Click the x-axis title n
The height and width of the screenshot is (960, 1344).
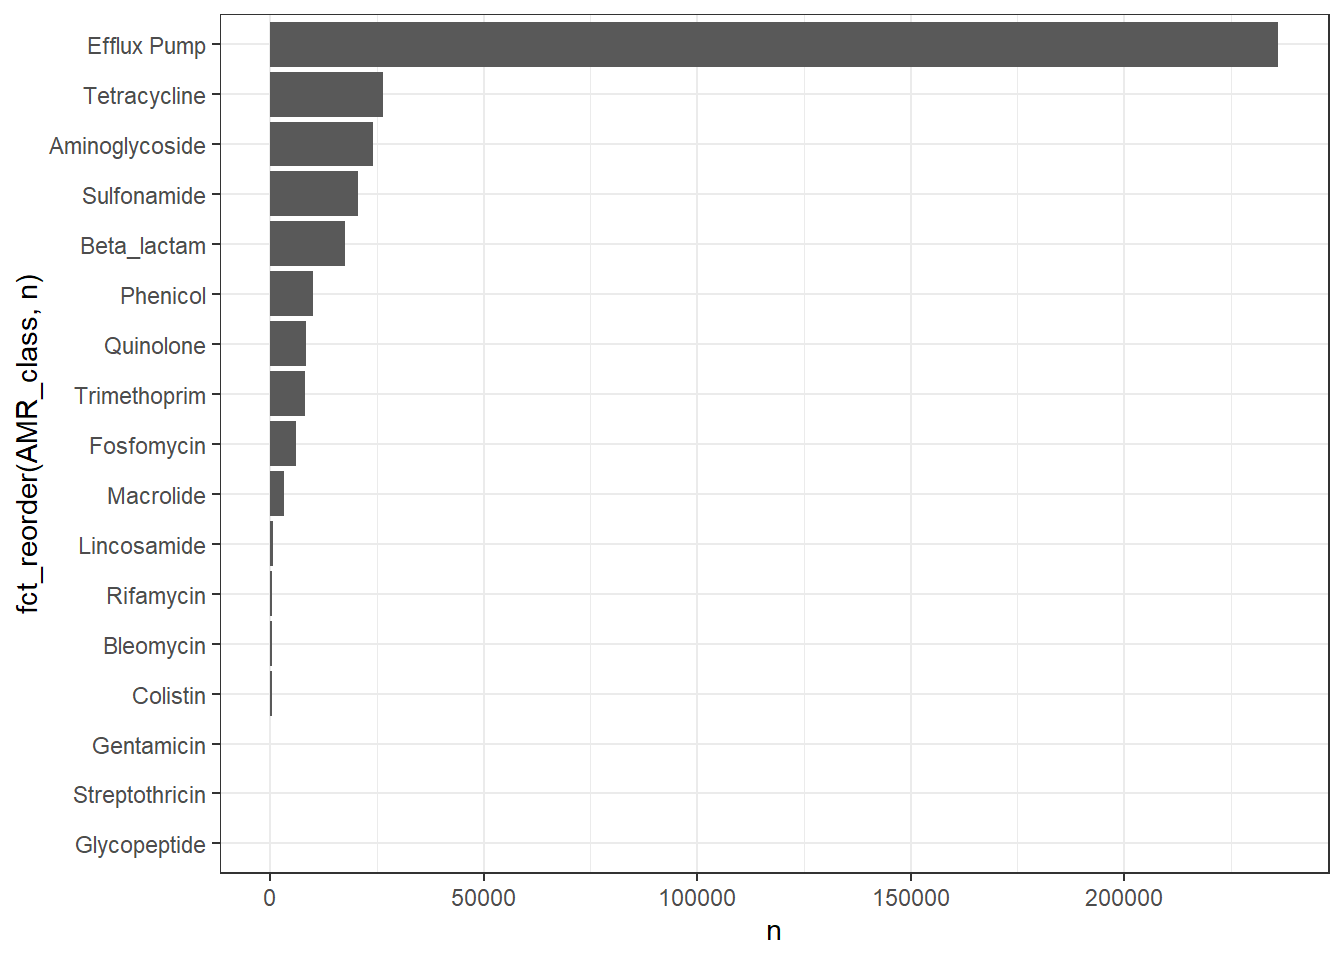(774, 931)
